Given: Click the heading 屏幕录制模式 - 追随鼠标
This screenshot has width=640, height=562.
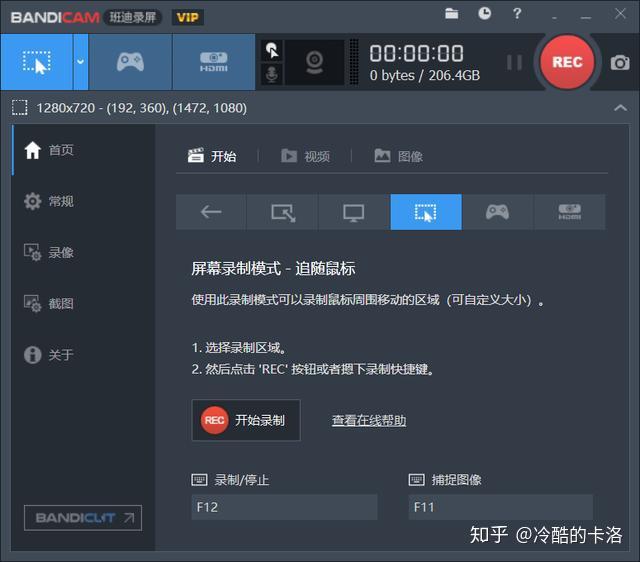Looking at the screenshot, I should (x=273, y=269).
